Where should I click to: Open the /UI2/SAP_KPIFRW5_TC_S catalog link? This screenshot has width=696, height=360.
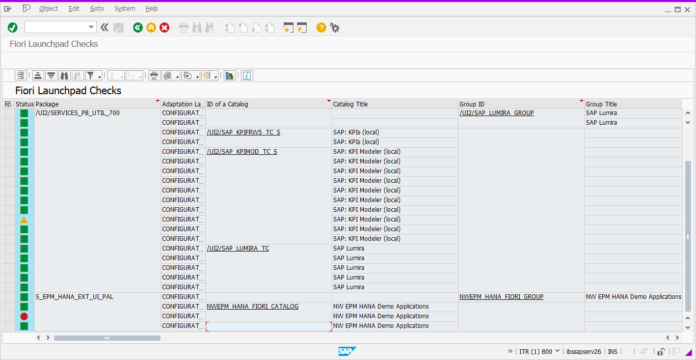[243, 132]
